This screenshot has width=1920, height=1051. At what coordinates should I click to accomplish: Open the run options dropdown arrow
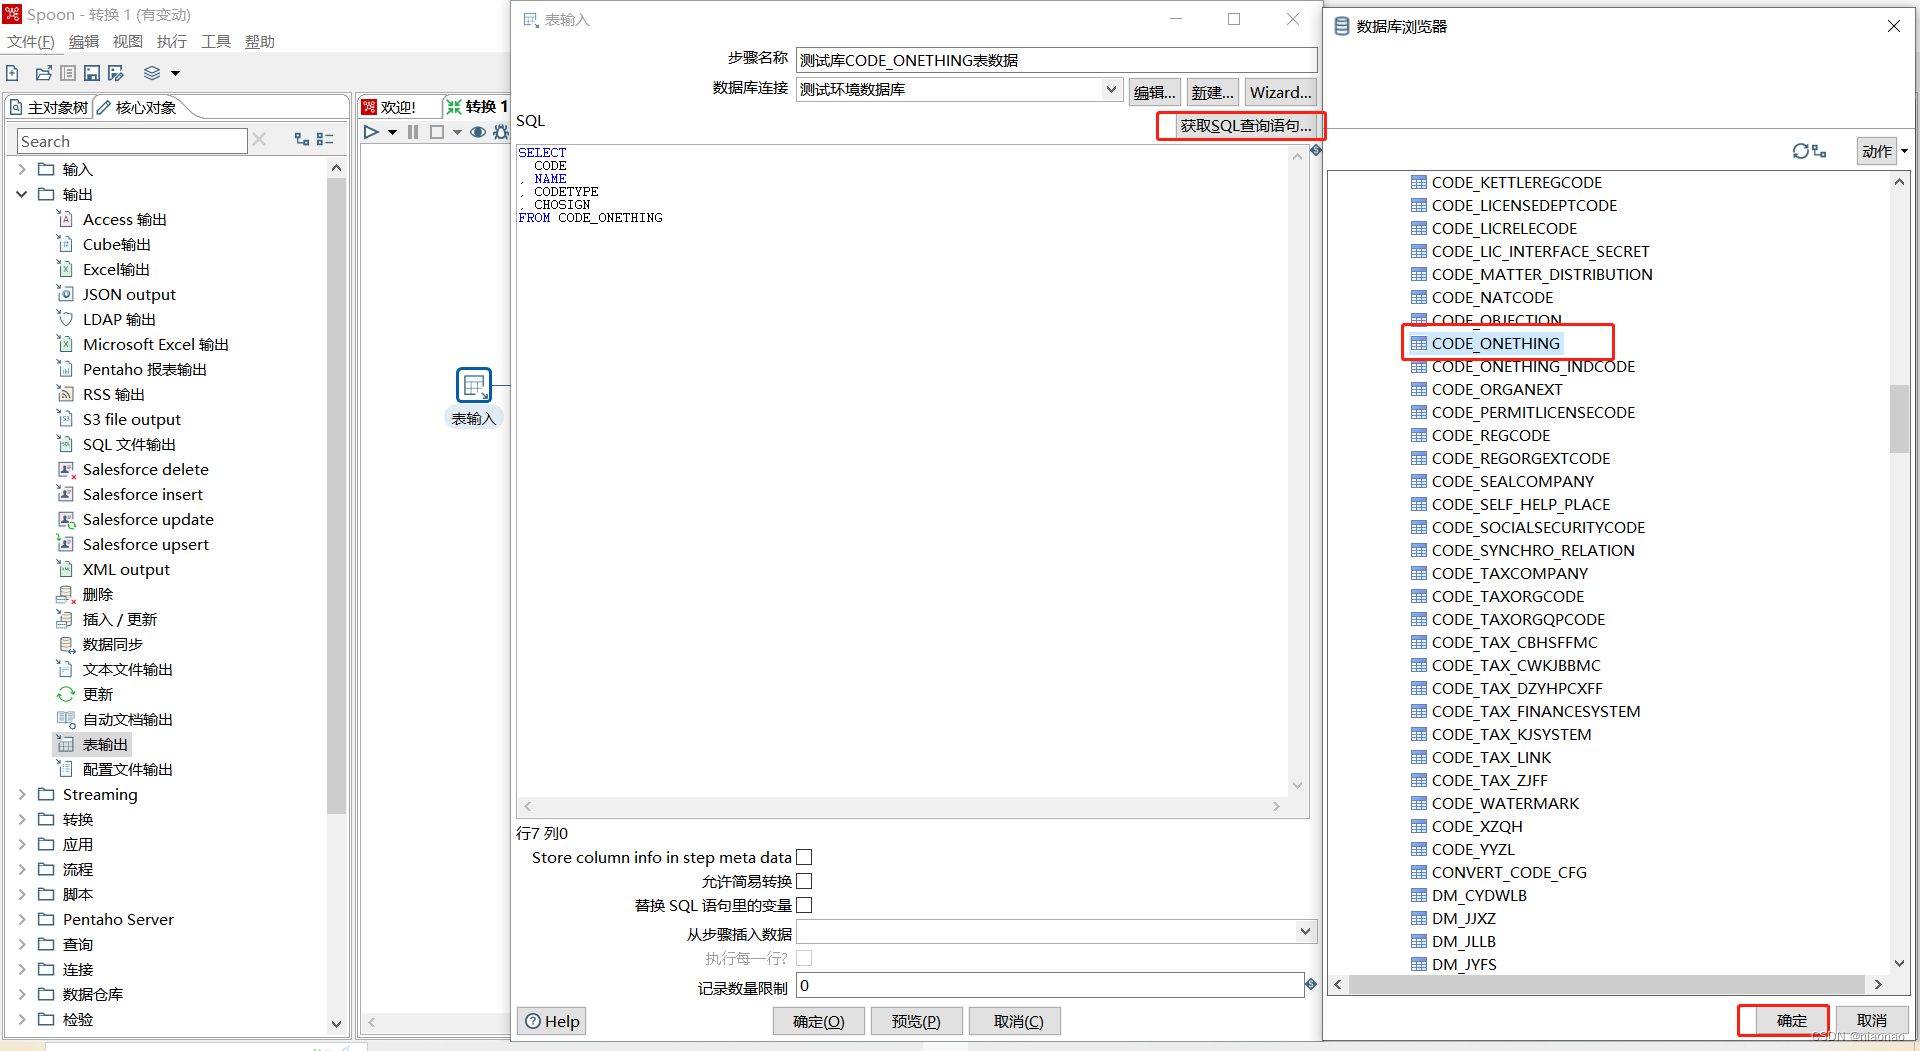tap(392, 132)
